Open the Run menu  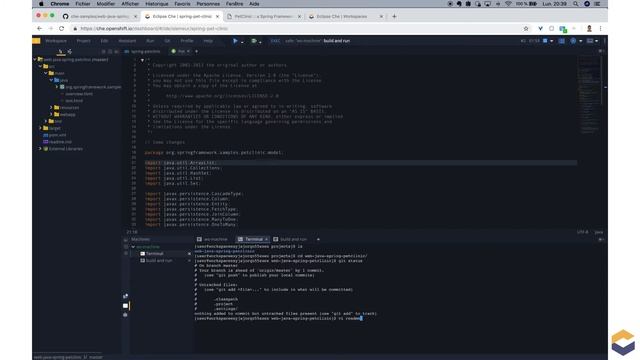click(150, 41)
